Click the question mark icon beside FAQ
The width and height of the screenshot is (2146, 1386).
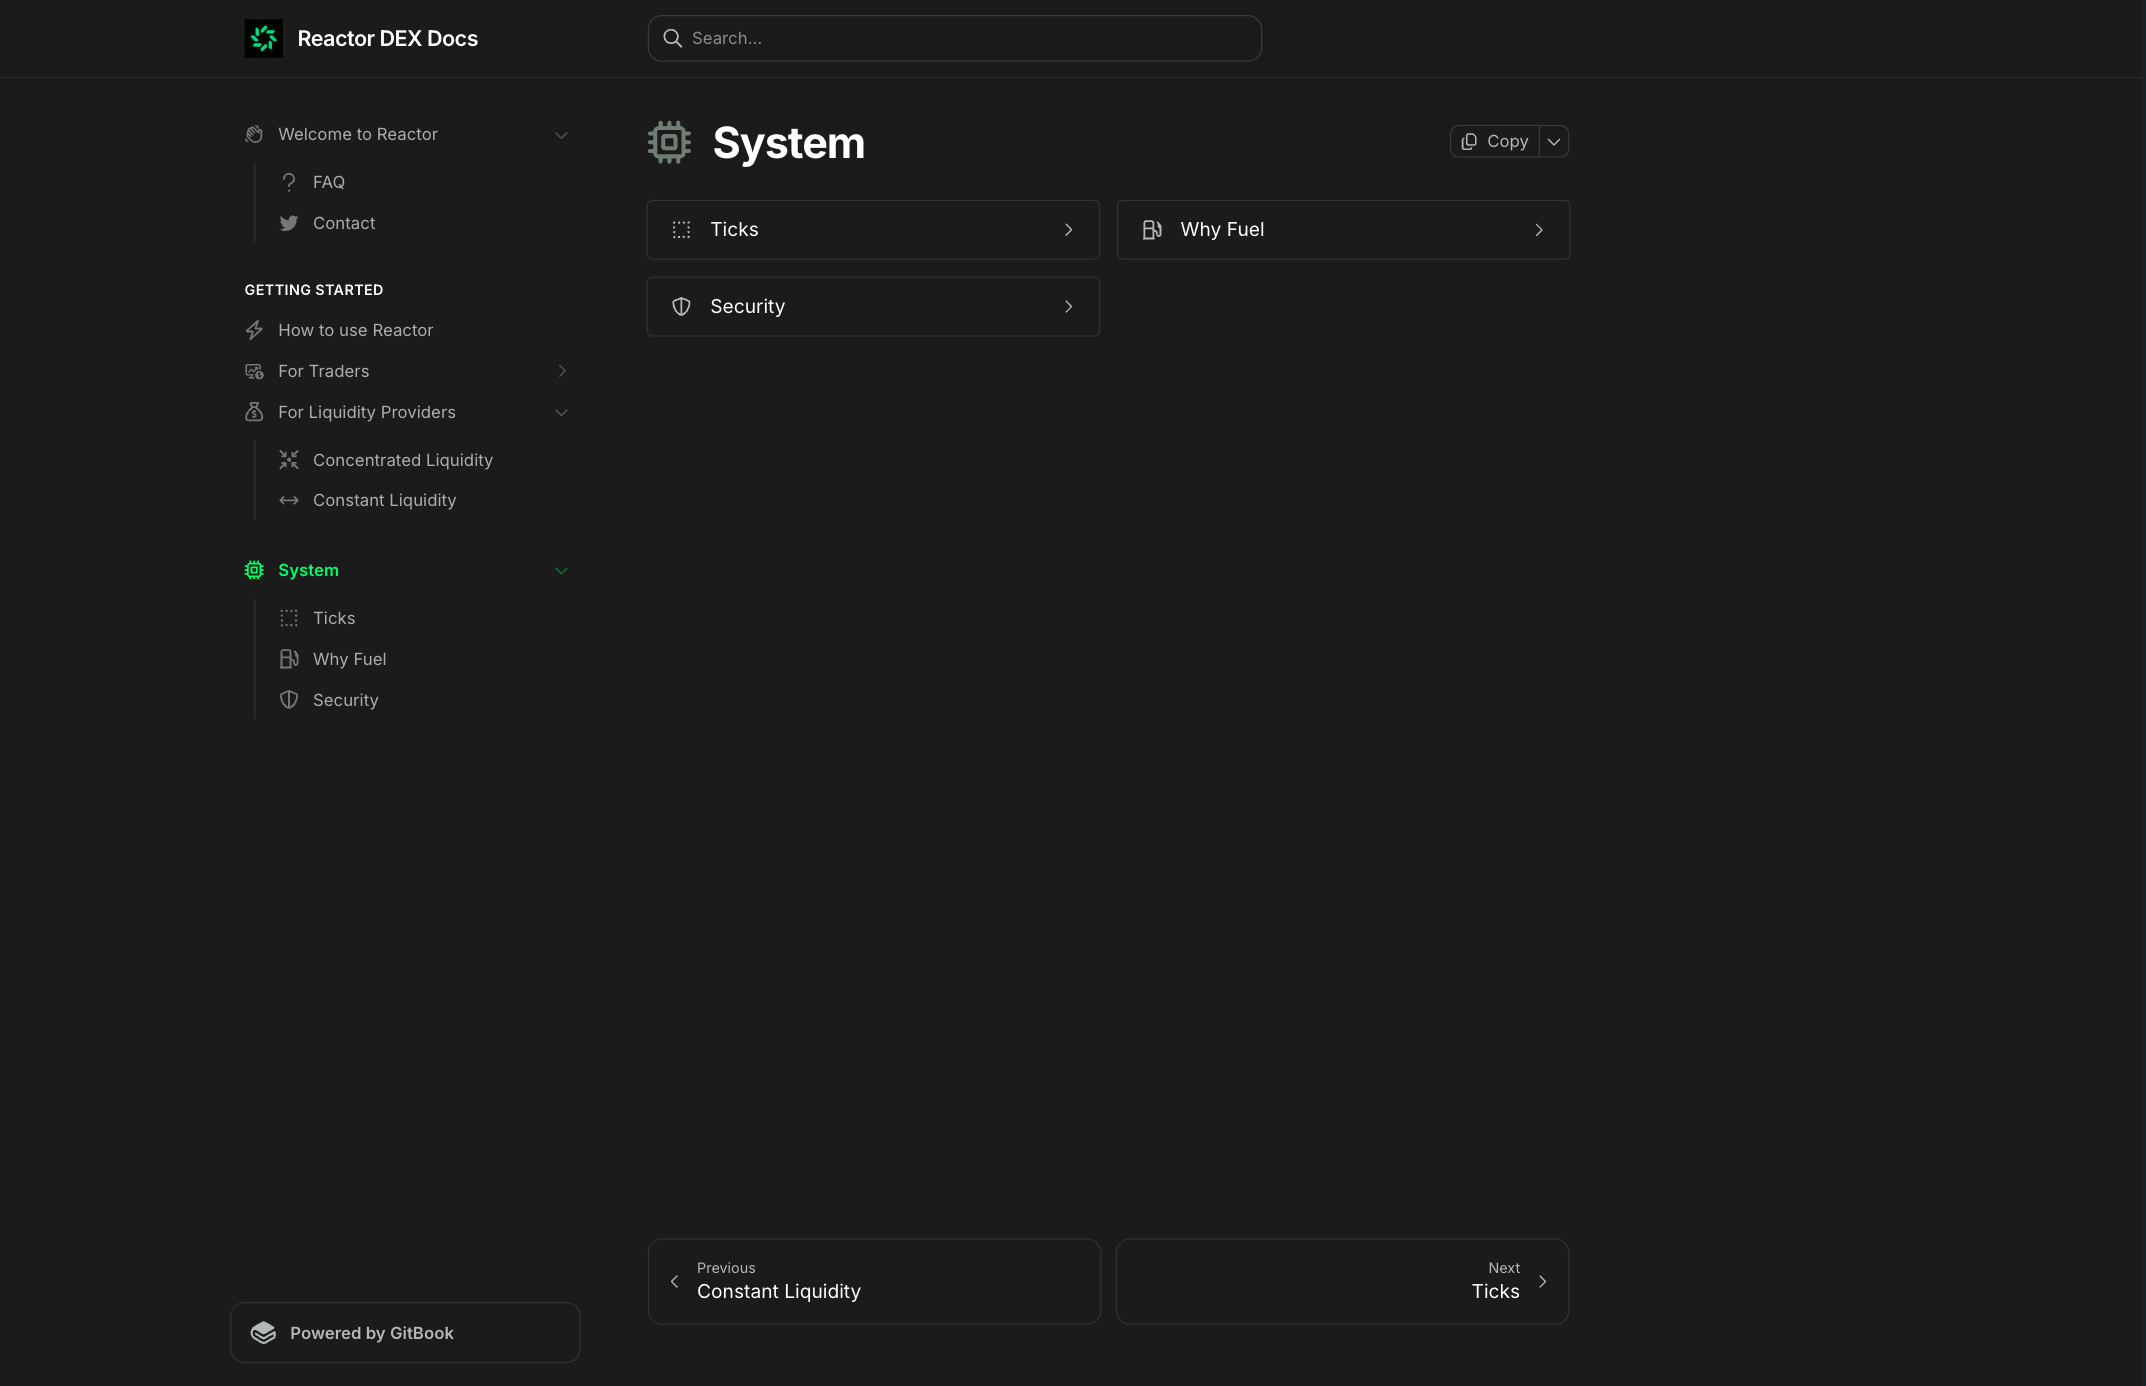pos(289,182)
